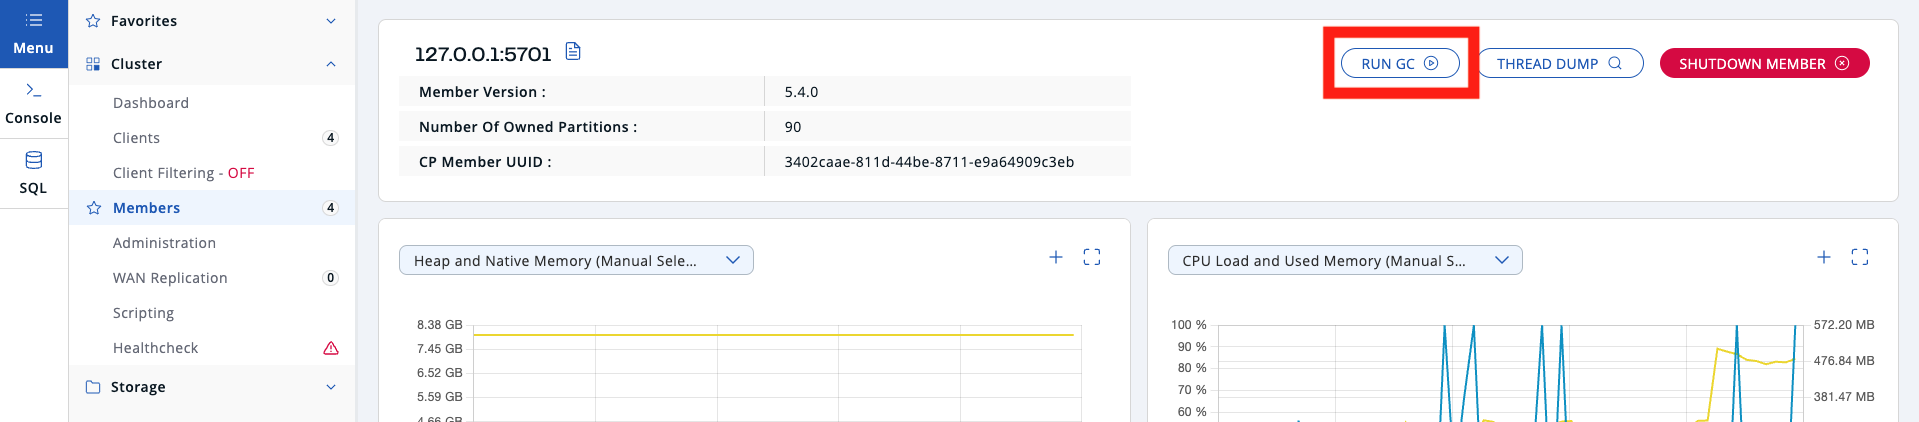Click Healthcheck warning triangle icon
Viewport: 1919px width, 422px height.
(331, 348)
